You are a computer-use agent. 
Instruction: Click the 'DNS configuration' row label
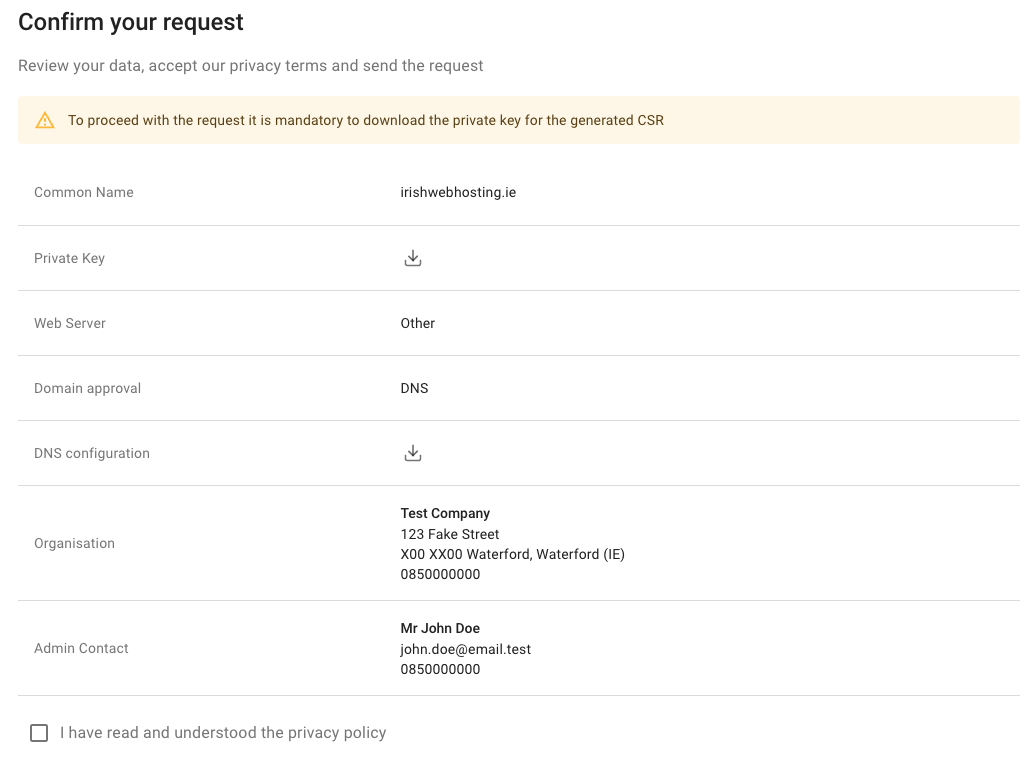click(92, 453)
